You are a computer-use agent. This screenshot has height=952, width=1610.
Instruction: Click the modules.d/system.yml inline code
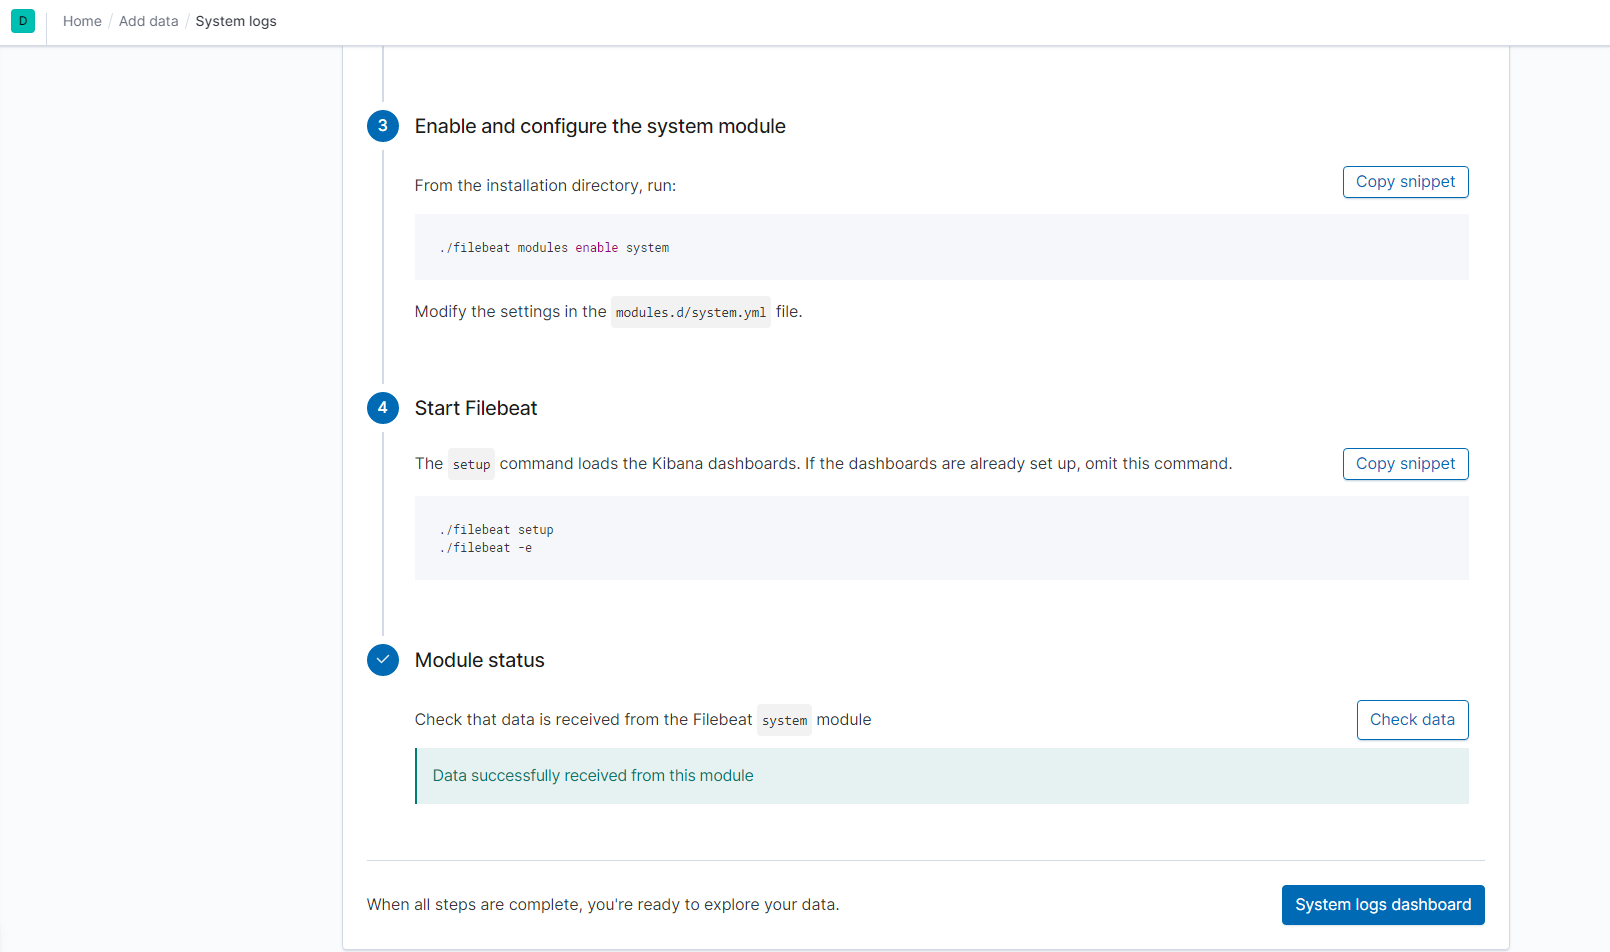[691, 313]
